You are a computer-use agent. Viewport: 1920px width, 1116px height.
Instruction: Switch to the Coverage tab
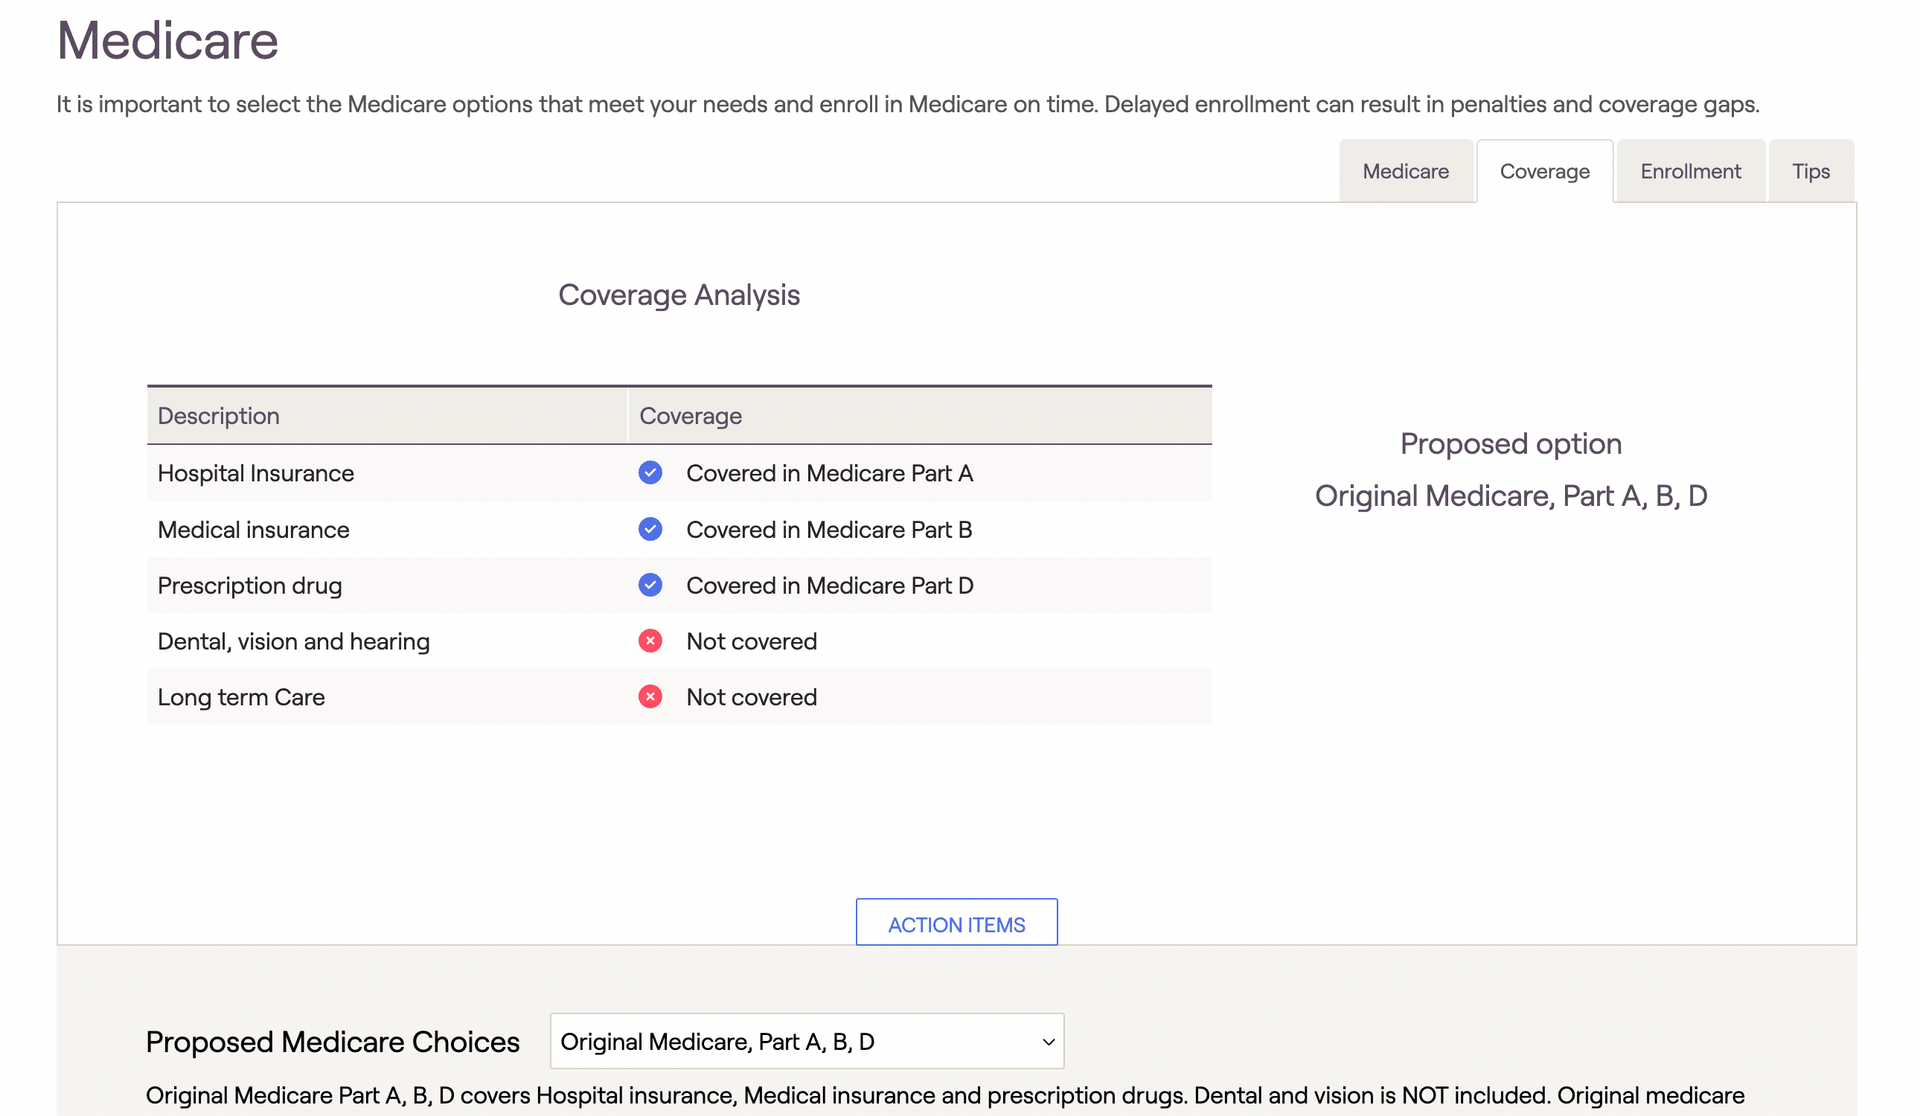coord(1544,171)
